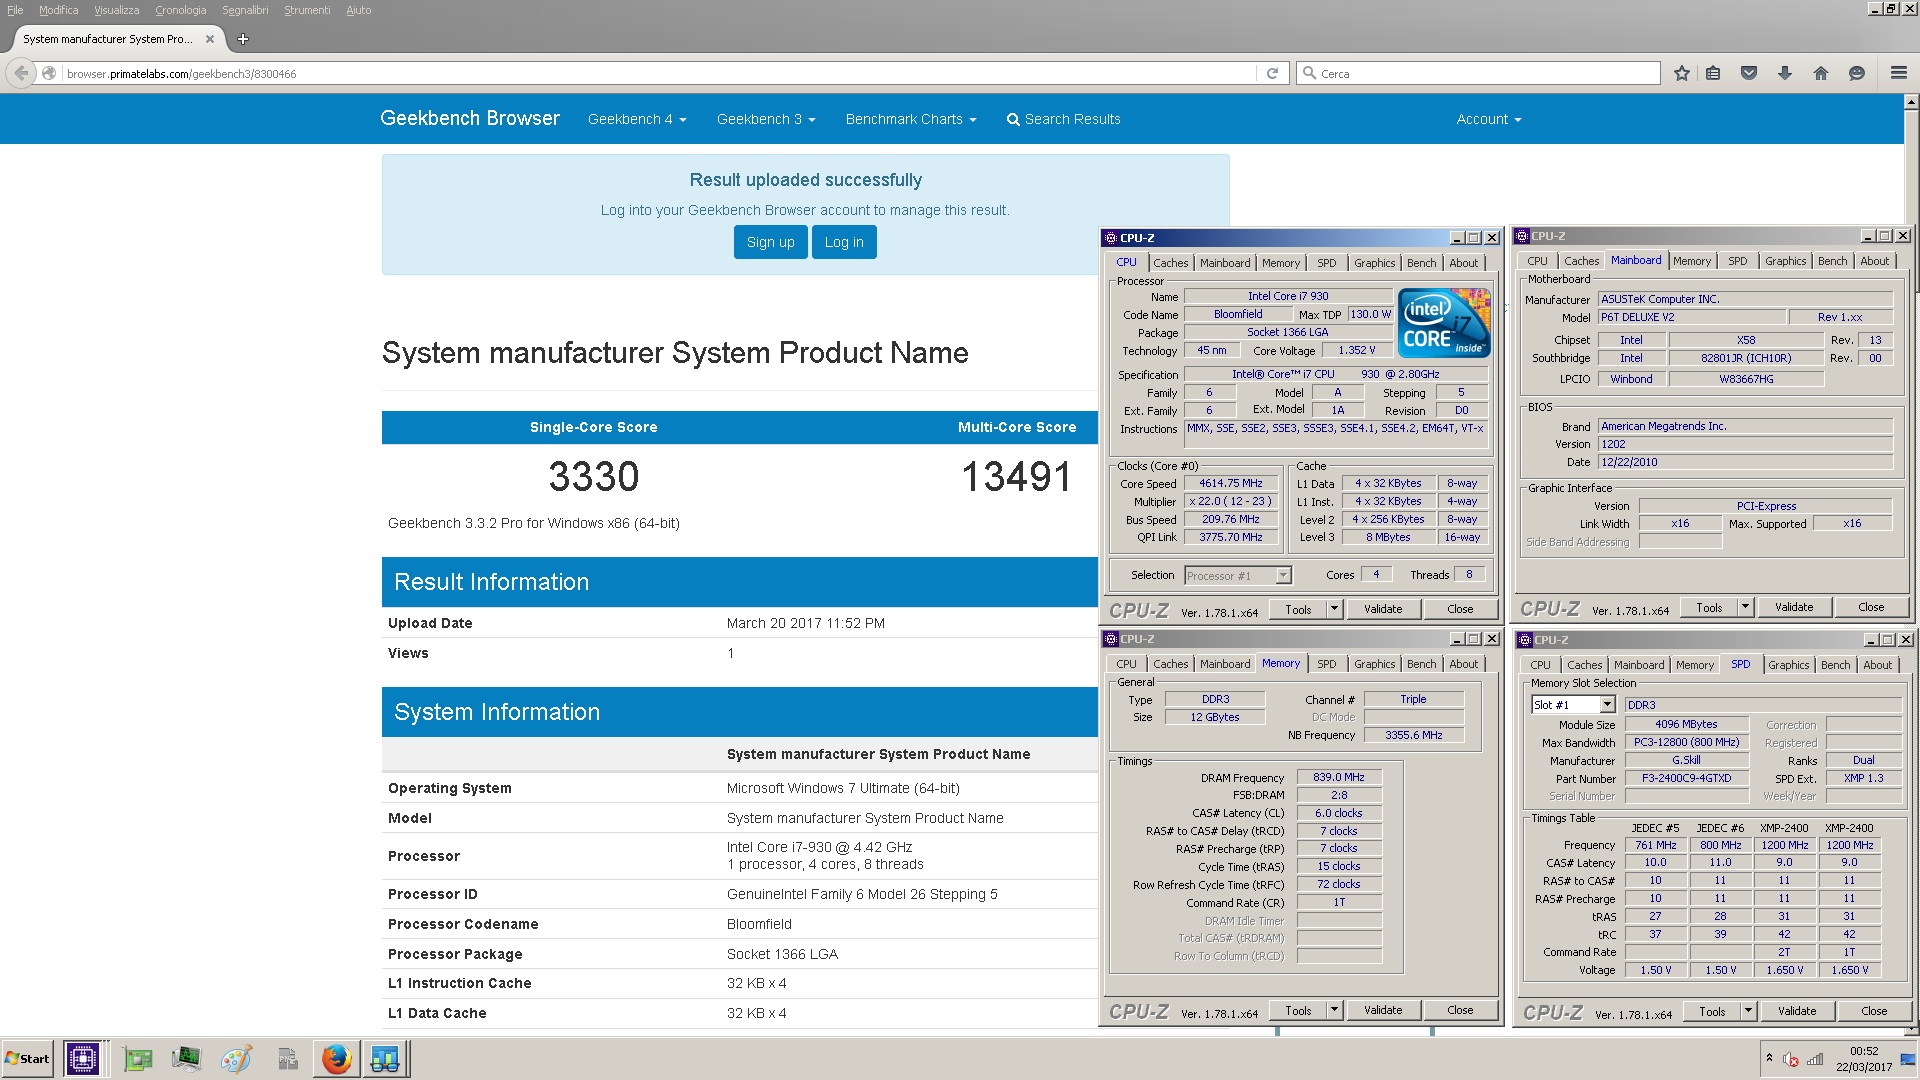The image size is (1920, 1080).
Task: Click the Cerca search box
Action: [x=1480, y=73]
